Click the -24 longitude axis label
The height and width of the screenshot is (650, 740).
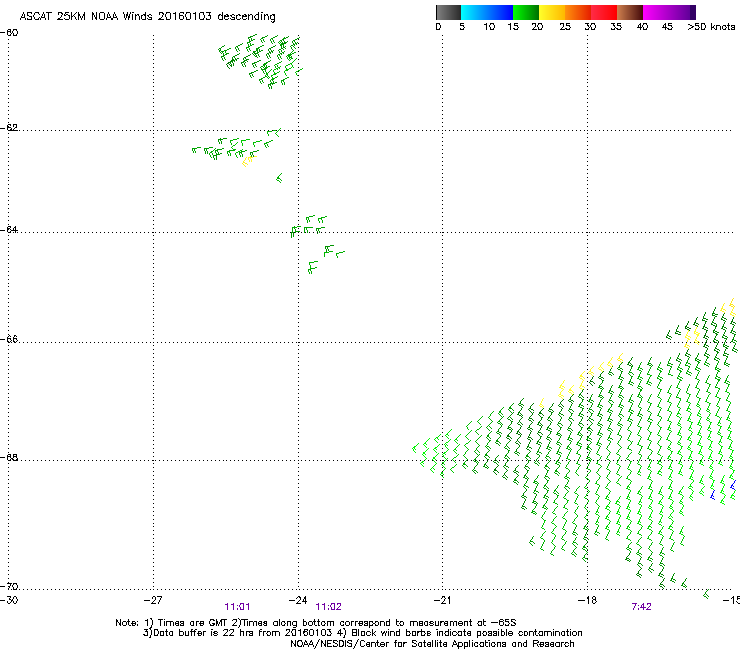[x=298, y=600]
